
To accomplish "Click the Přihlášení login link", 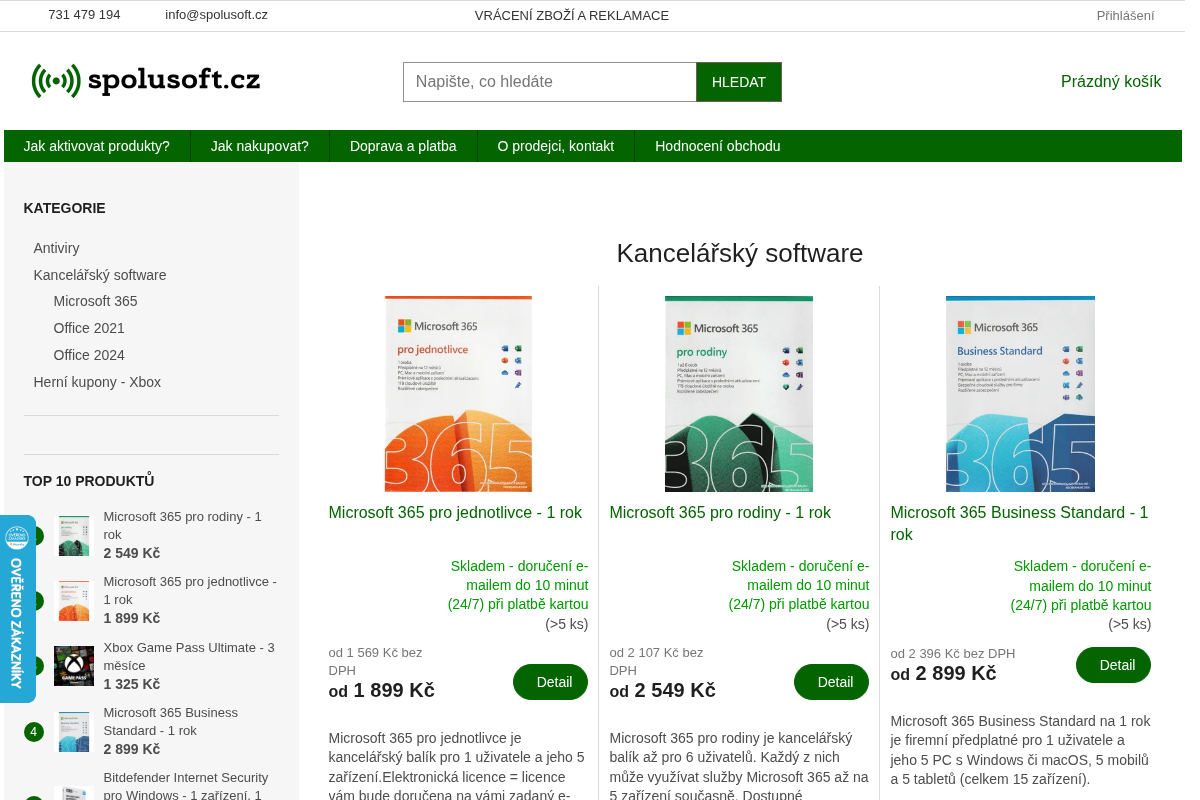I will [1125, 15].
